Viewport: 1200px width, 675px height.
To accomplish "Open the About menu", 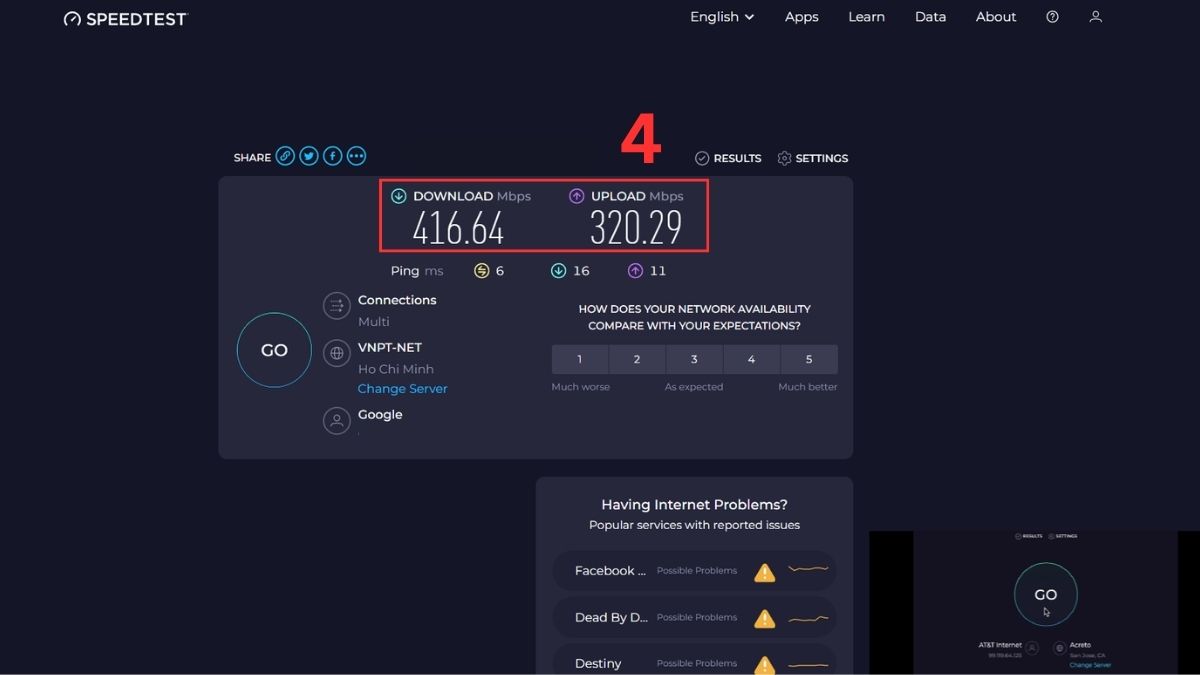I will coord(996,17).
